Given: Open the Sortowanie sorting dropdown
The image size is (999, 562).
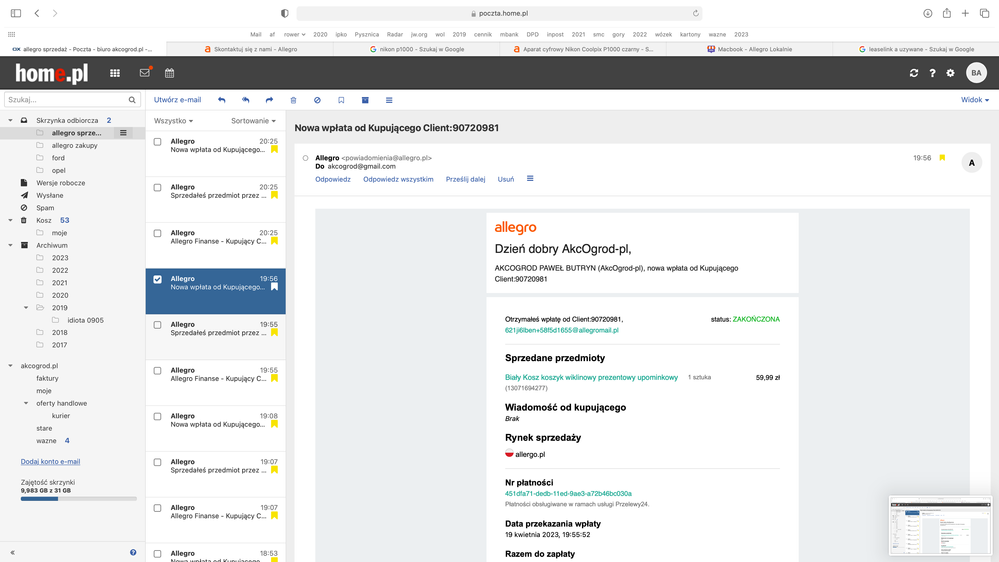Looking at the screenshot, I should click(x=253, y=121).
